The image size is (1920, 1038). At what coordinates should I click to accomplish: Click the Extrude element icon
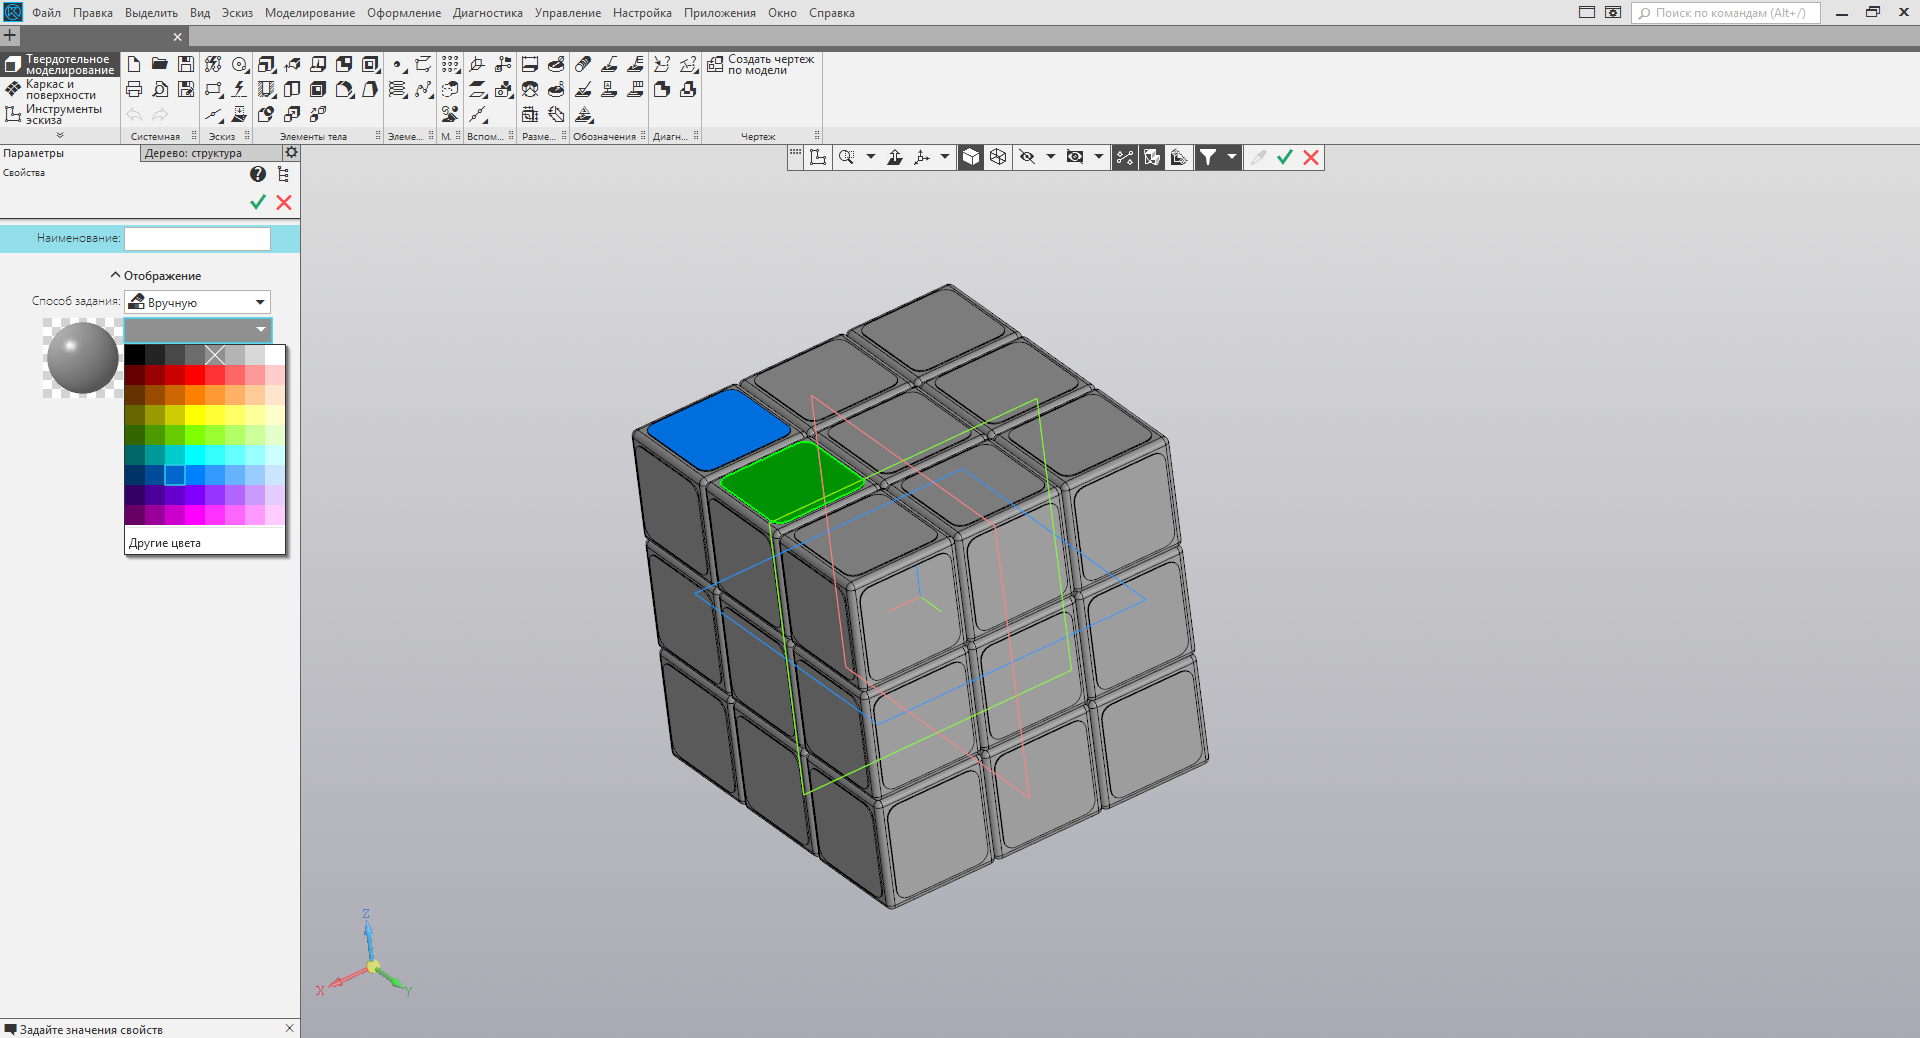pos(266,64)
